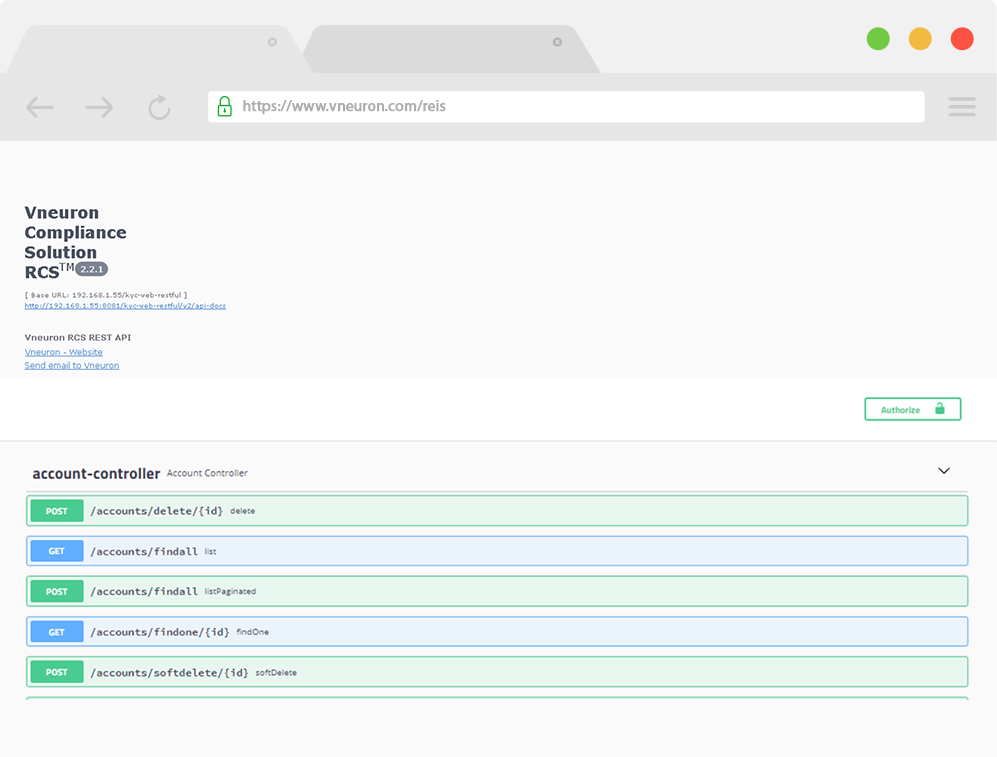Click Send email to Vneuron link
The height and width of the screenshot is (757, 997).
[x=72, y=365]
